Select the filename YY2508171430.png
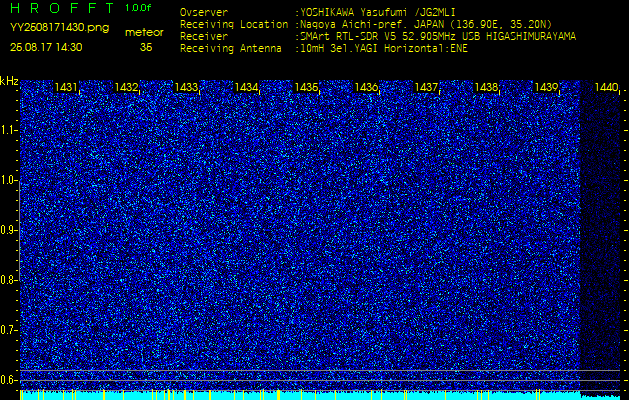 point(59,28)
